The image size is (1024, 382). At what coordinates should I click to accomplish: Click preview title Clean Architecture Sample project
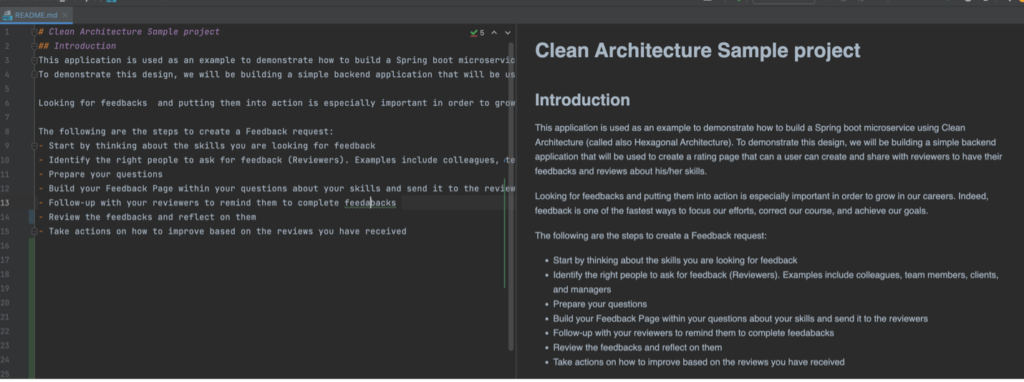coord(697,50)
